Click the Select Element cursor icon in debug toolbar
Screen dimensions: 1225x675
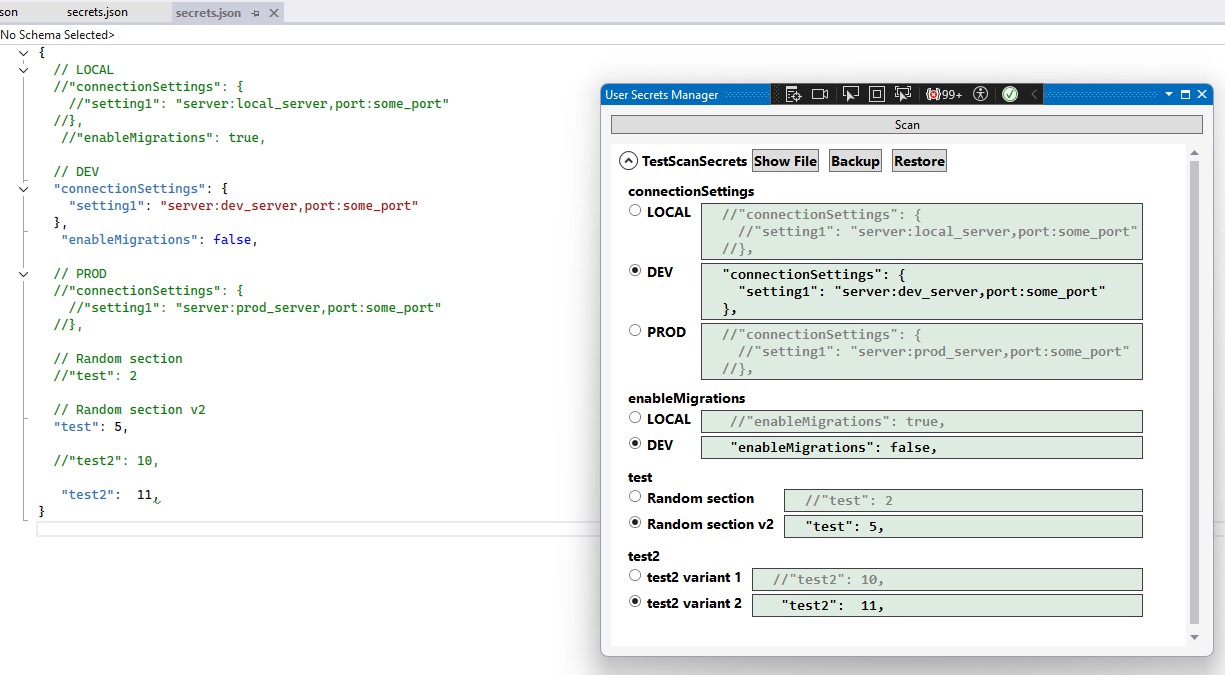(x=850, y=94)
